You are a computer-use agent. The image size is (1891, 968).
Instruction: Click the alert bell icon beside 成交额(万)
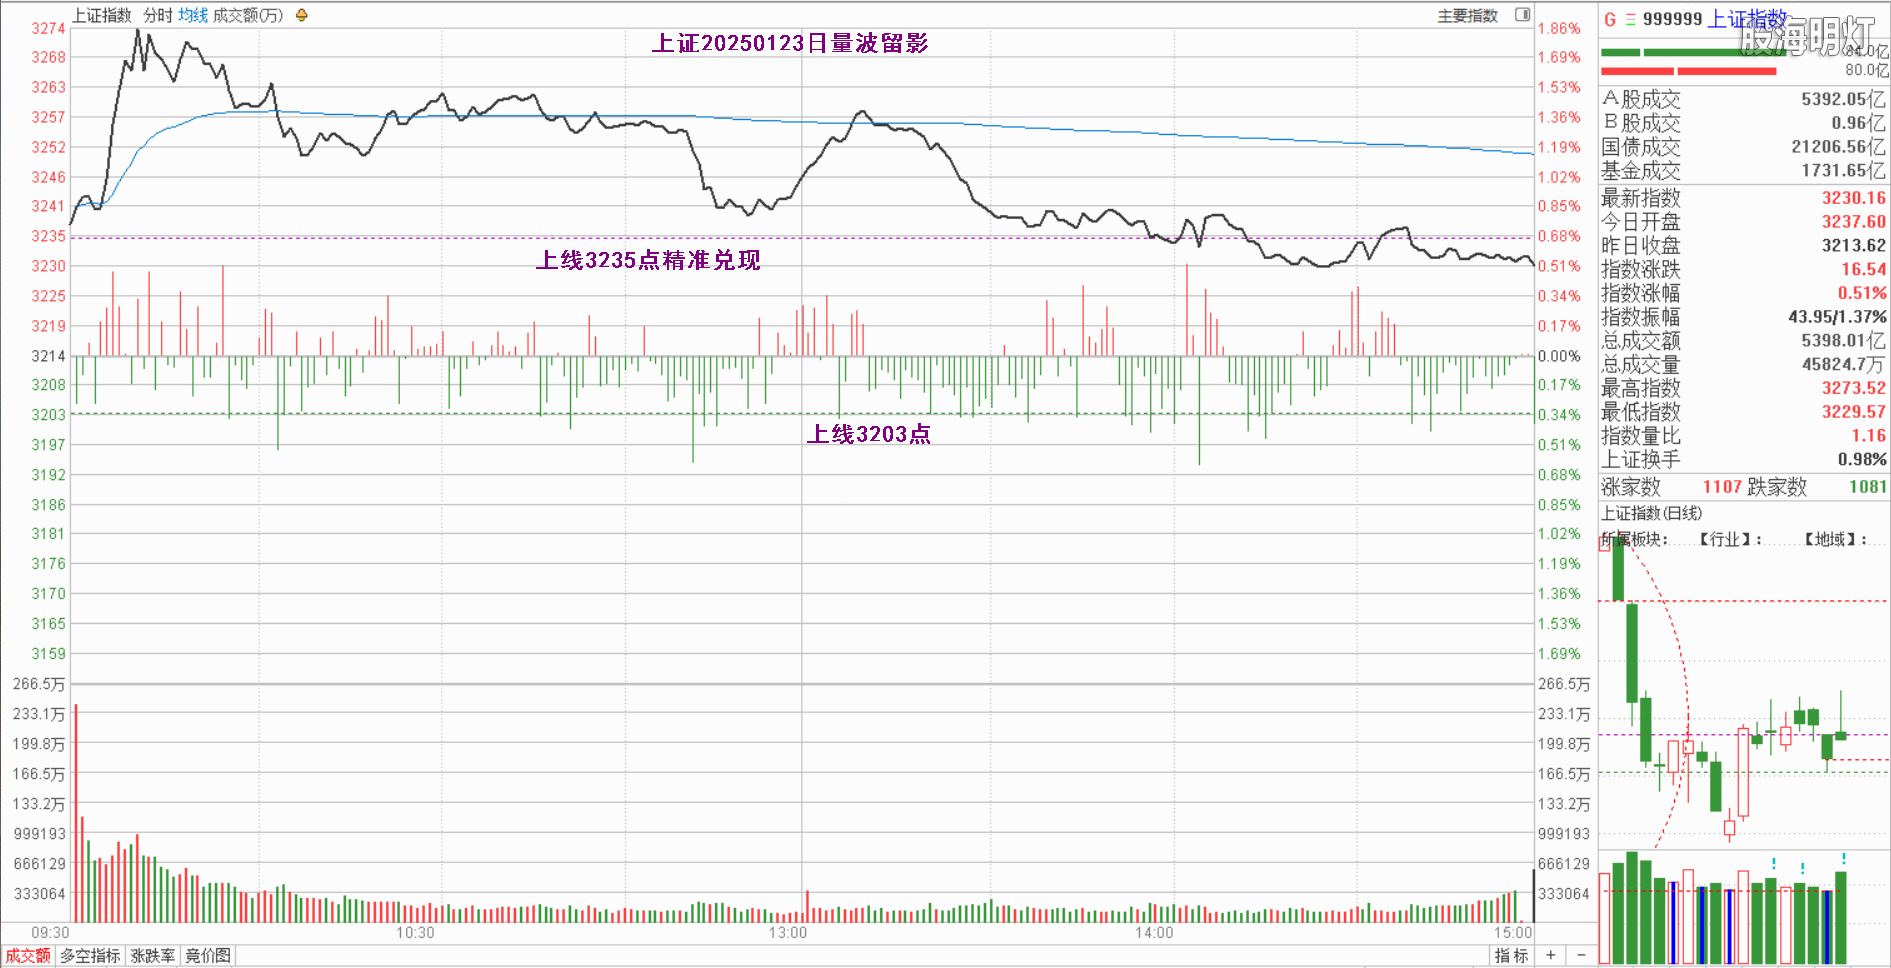(x=301, y=15)
